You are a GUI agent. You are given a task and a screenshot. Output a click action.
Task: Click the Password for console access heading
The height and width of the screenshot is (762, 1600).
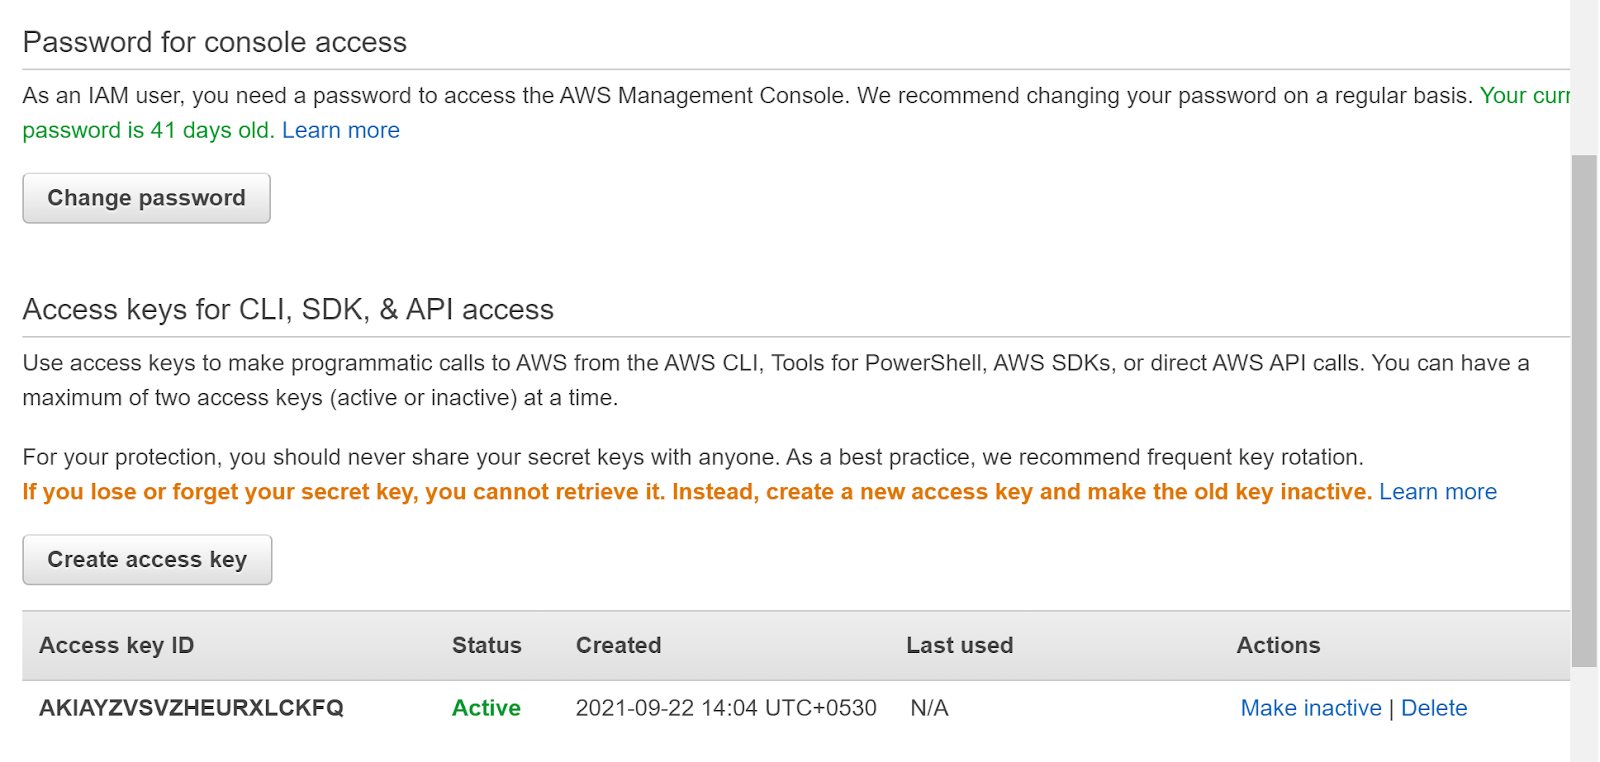point(215,42)
